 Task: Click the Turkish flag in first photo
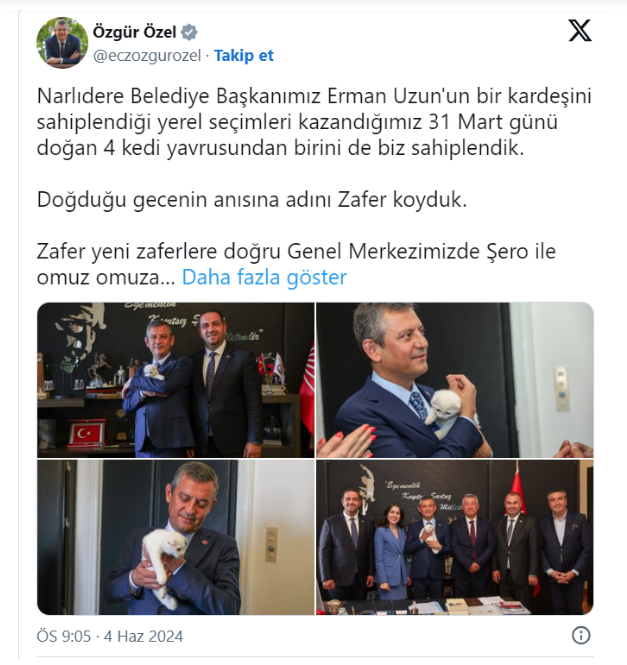coord(87,433)
